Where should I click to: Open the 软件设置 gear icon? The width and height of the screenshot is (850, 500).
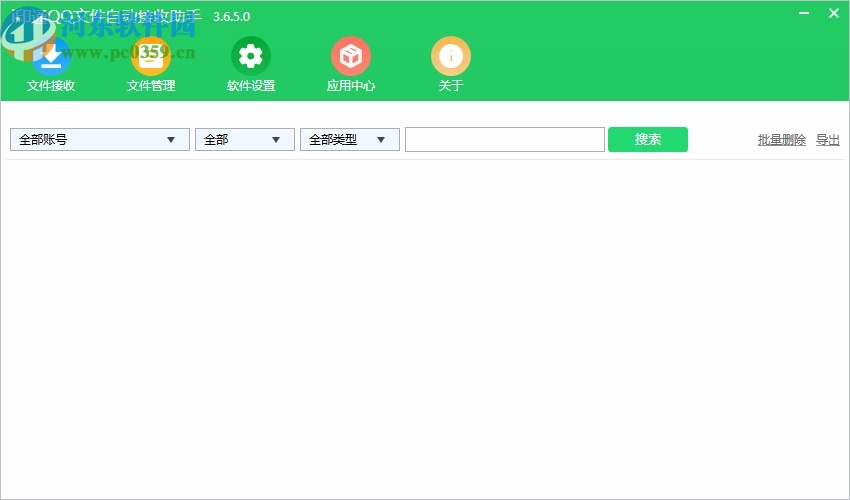(x=250, y=56)
